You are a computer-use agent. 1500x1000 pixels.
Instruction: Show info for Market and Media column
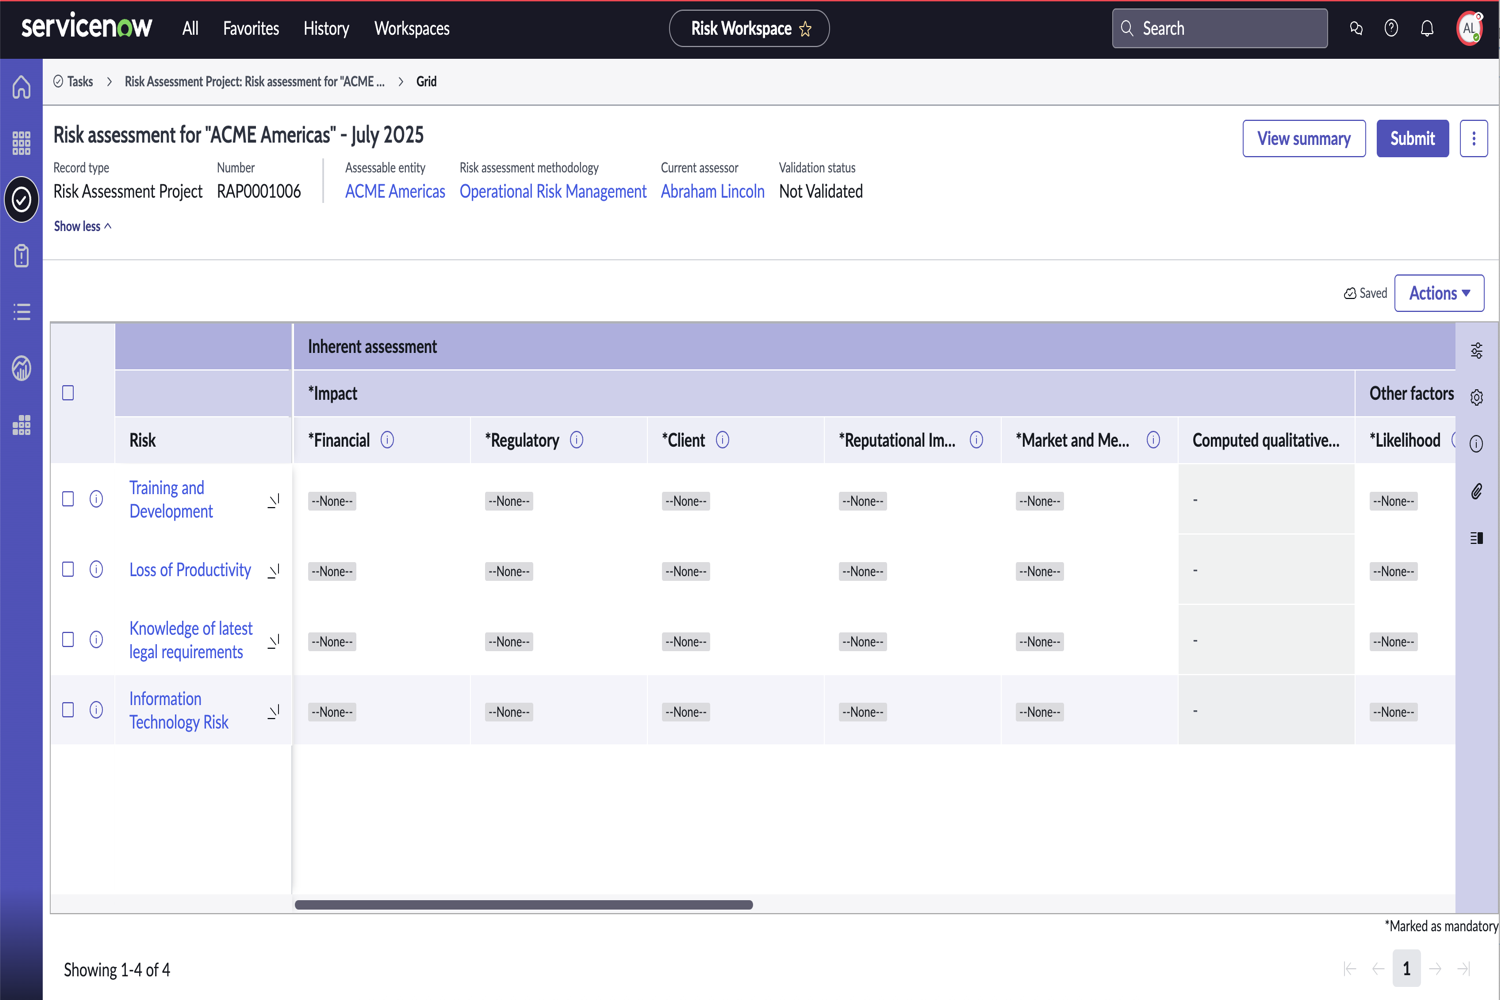pos(1153,440)
